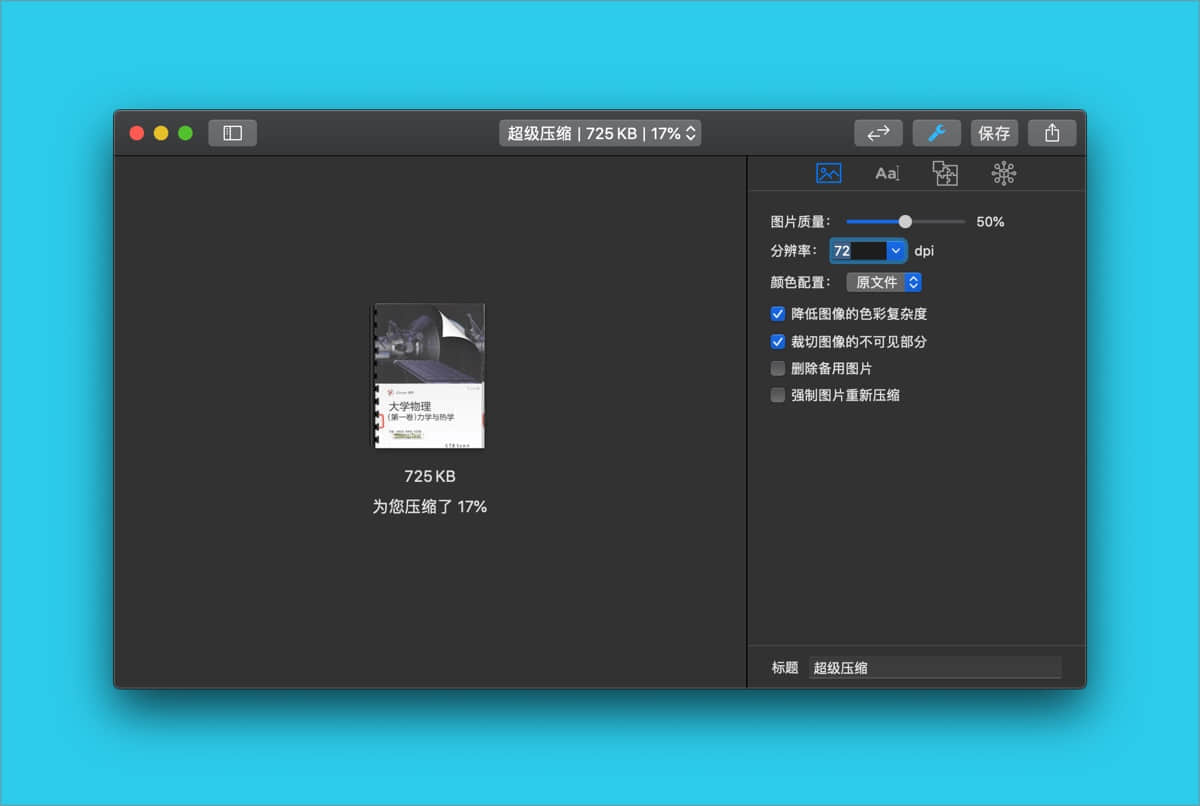
Task: Enable 强制图片重新压缩 checkbox
Action: tap(778, 395)
